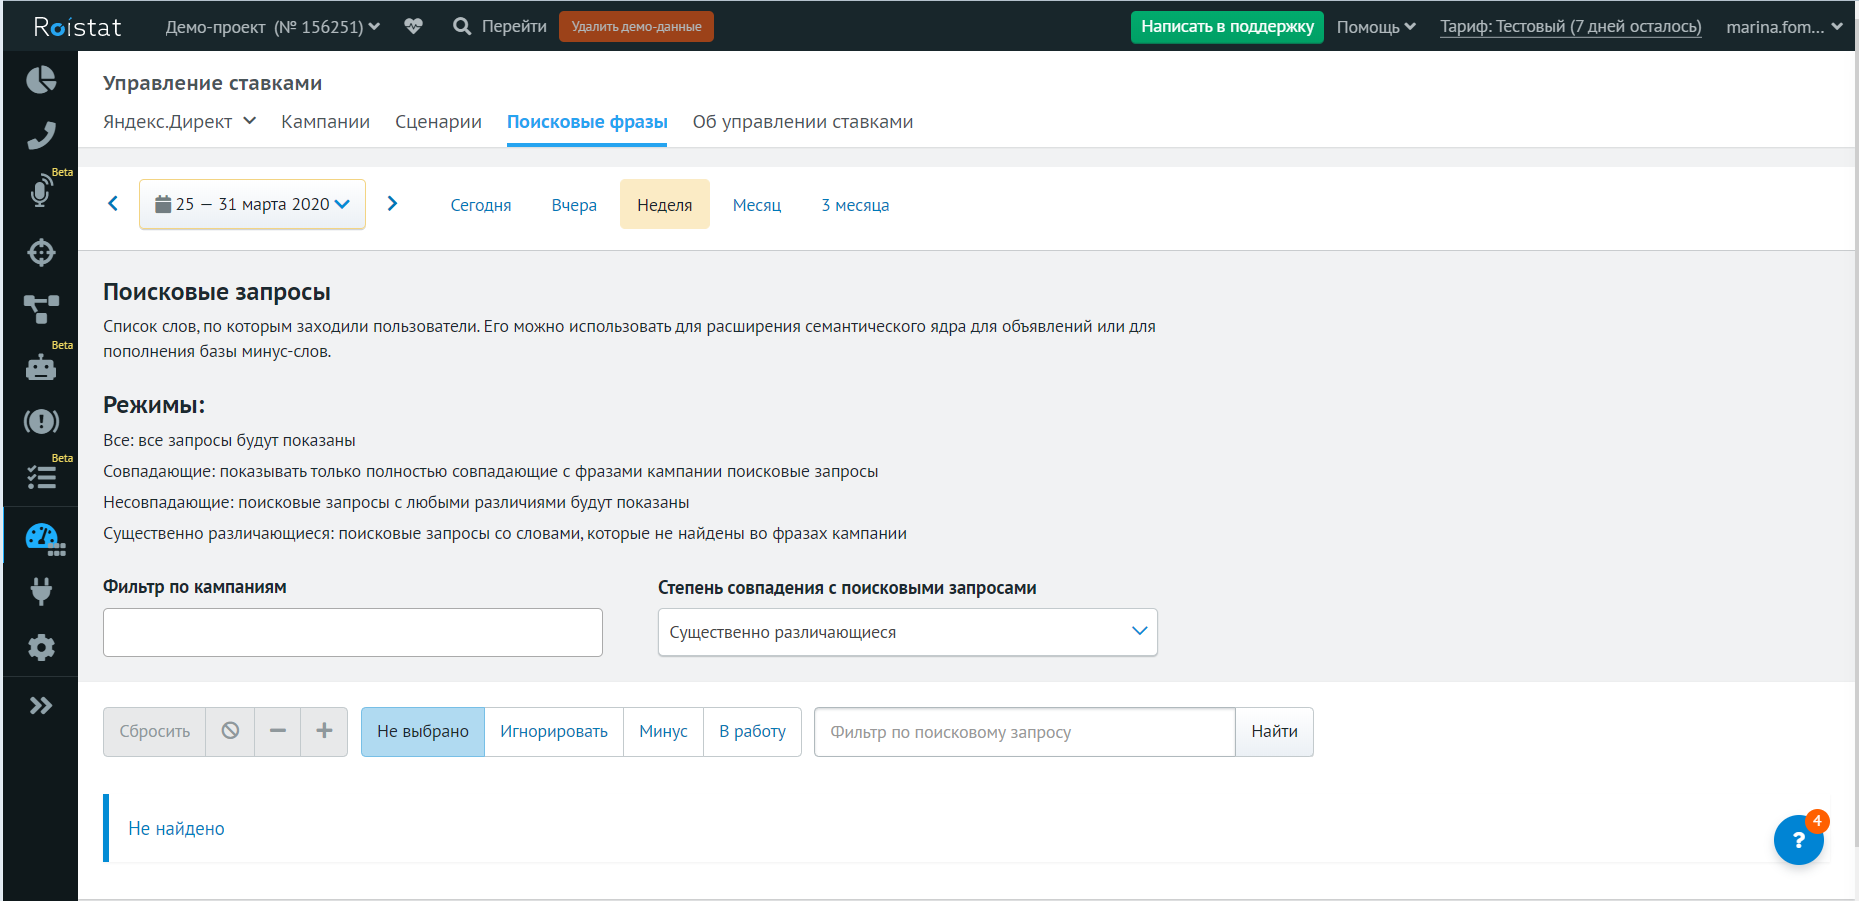
Task: Open the phone calltracking sidebar icon
Action: [41, 135]
